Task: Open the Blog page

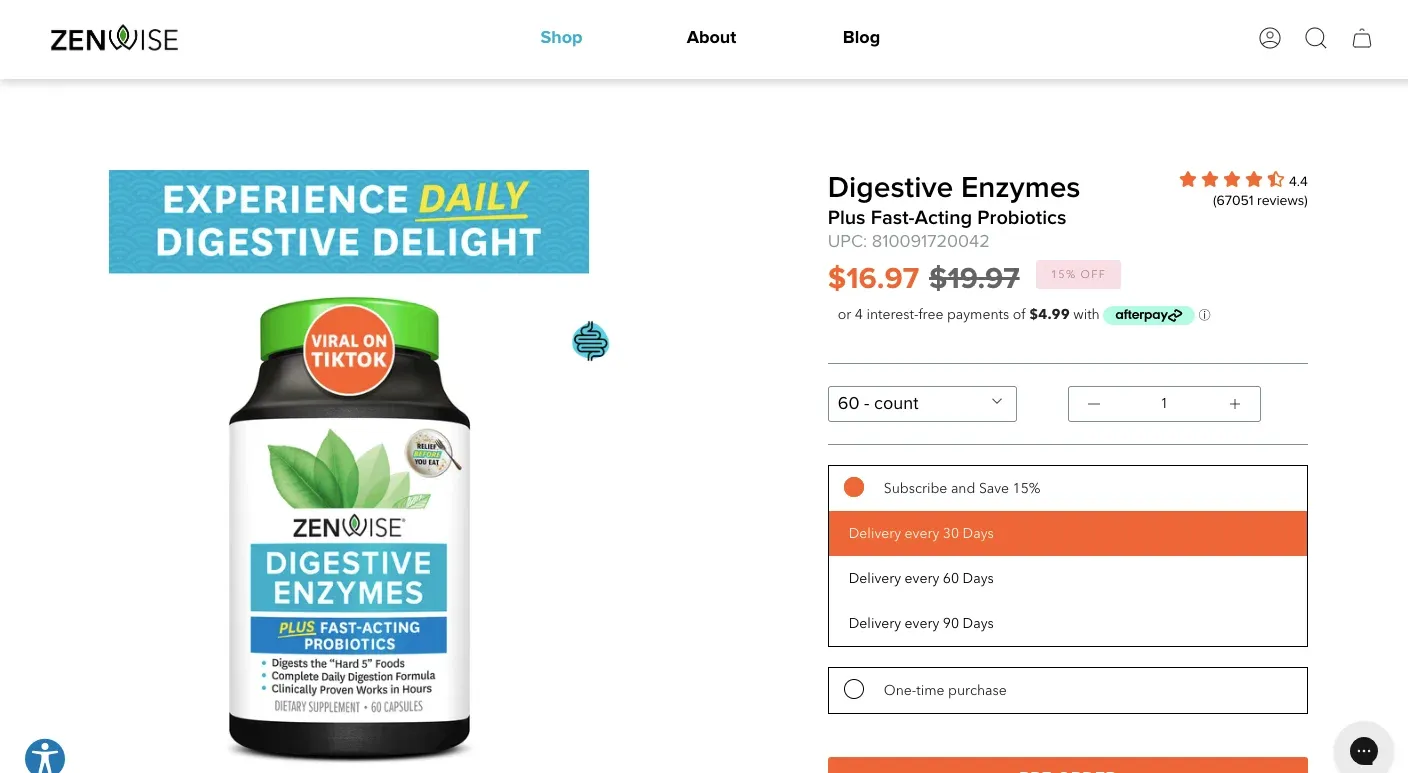Action: tap(861, 37)
